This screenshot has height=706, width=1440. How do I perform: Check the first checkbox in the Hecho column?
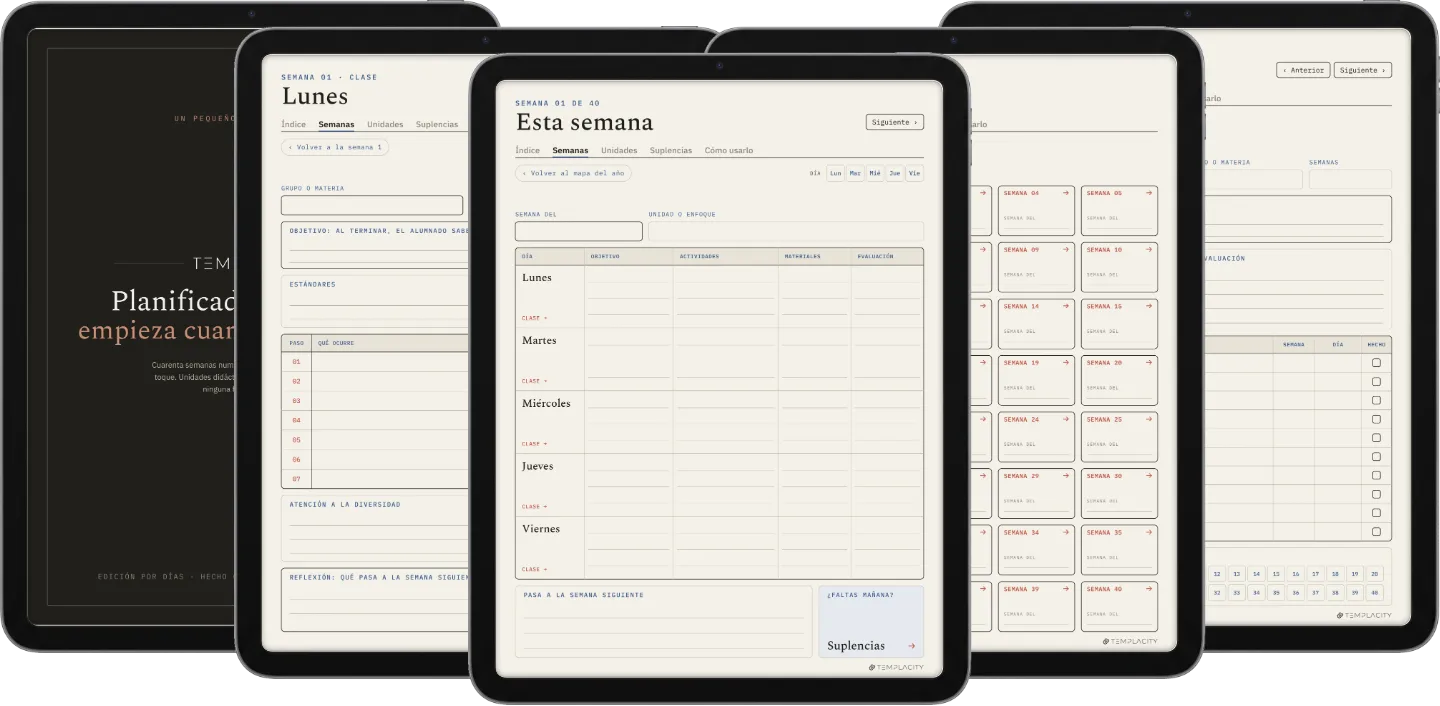[x=1376, y=363]
